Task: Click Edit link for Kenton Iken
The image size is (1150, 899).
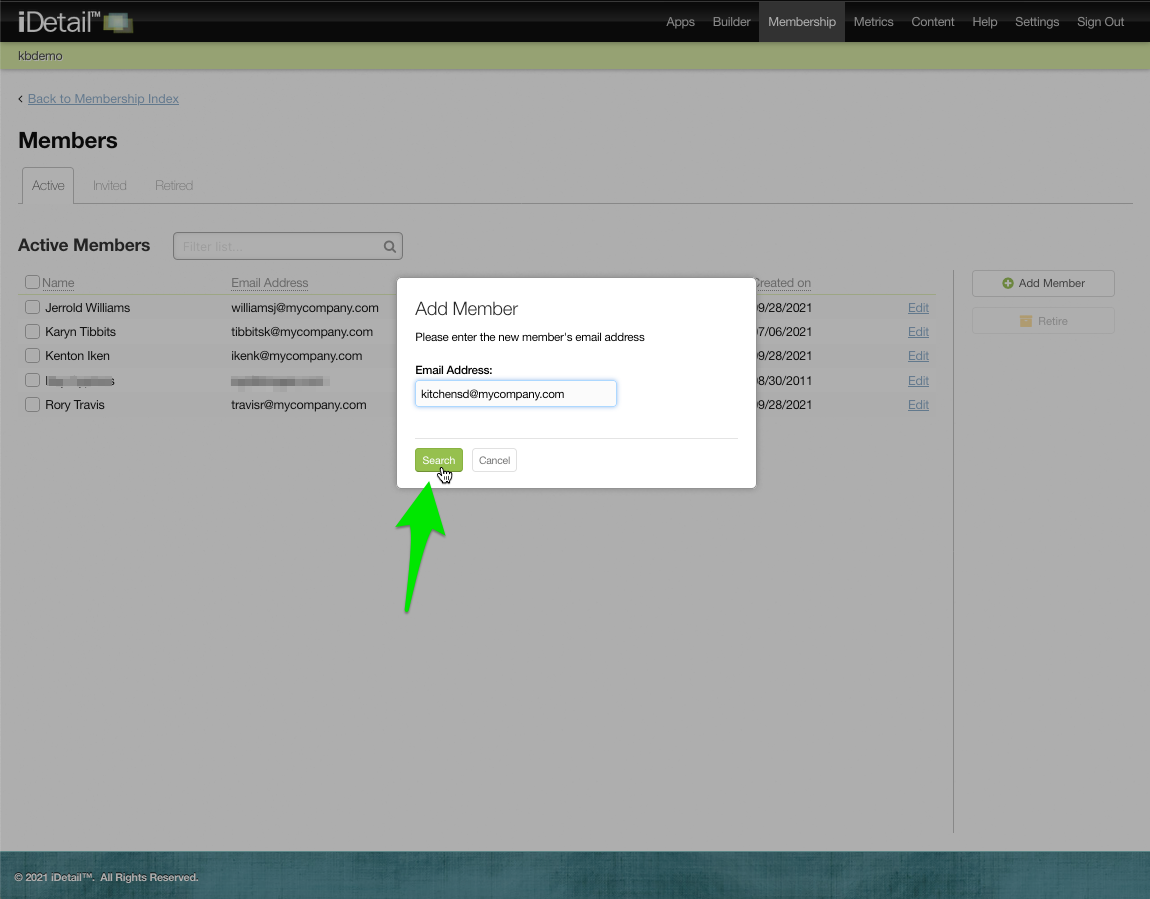Action: pyautogui.click(x=918, y=356)
